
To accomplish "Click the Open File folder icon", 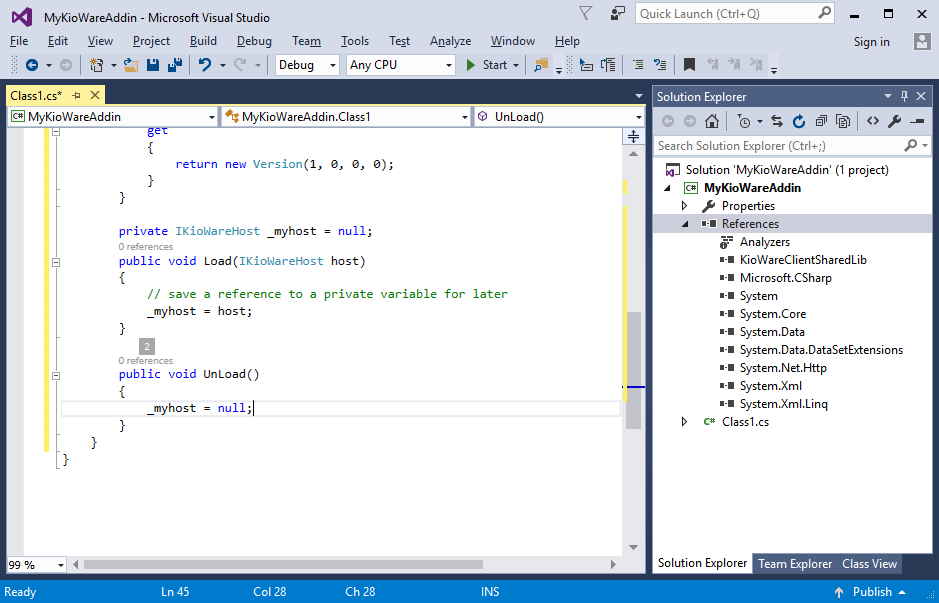I will [x=131, y=65].
